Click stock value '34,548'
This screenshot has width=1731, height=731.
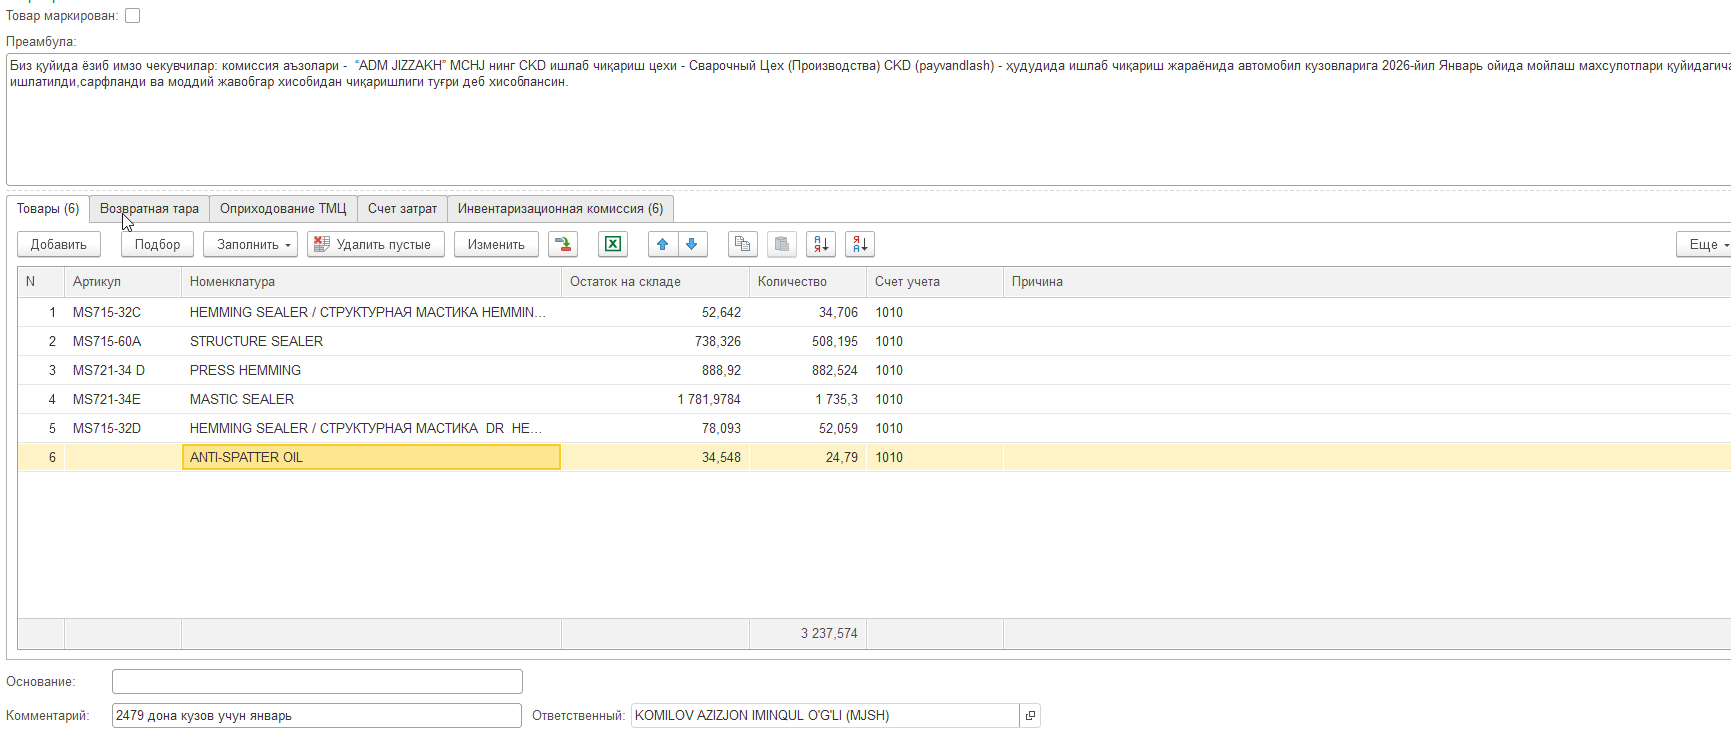(x=721, y=458)
